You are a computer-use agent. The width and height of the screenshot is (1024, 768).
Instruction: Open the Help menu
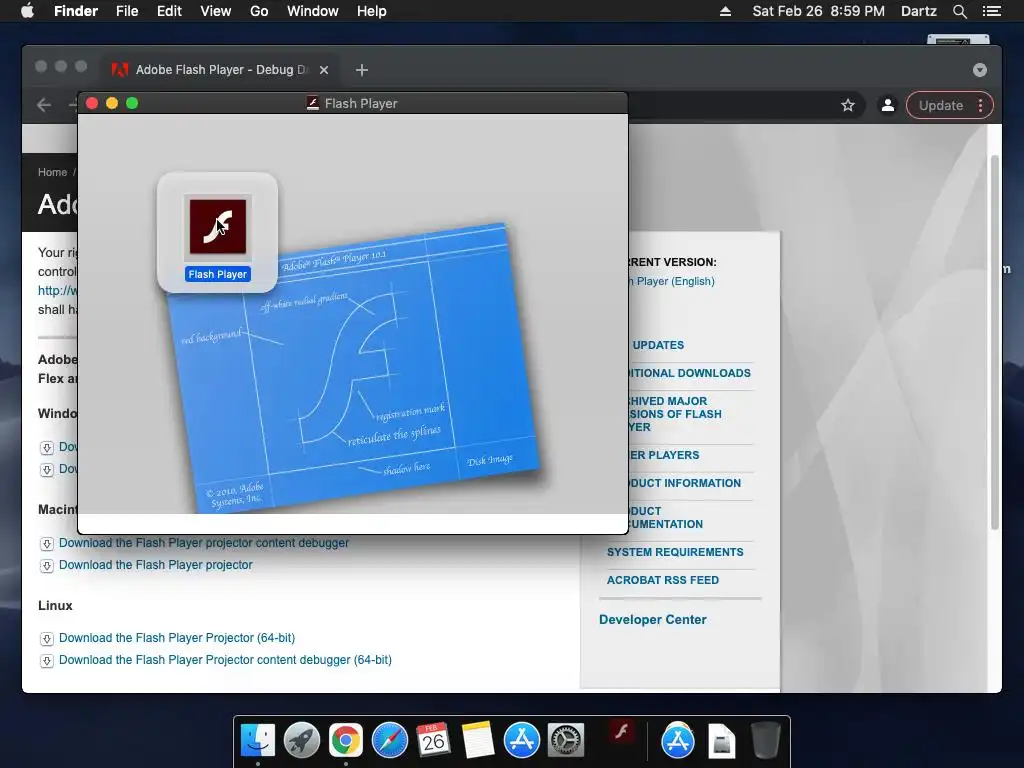pyautogui.click(x=372, y=11)
